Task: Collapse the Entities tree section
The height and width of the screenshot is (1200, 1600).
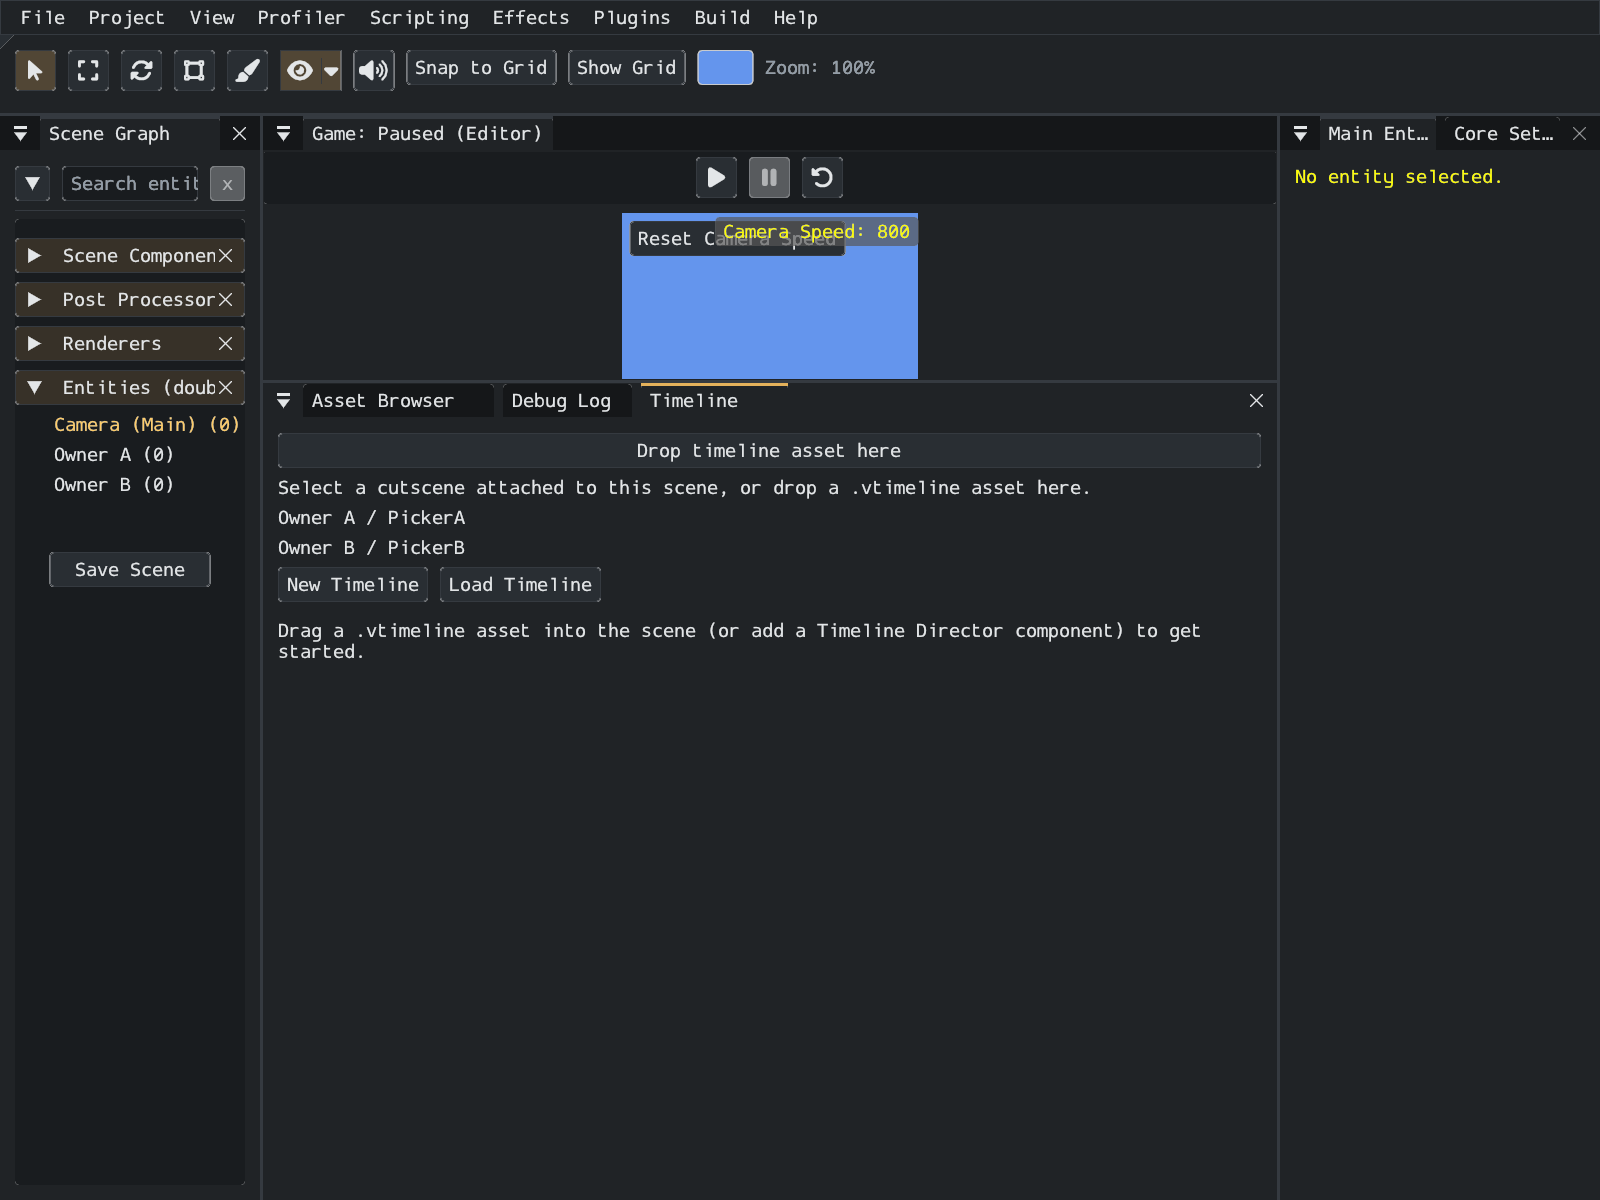Action: 34,388
